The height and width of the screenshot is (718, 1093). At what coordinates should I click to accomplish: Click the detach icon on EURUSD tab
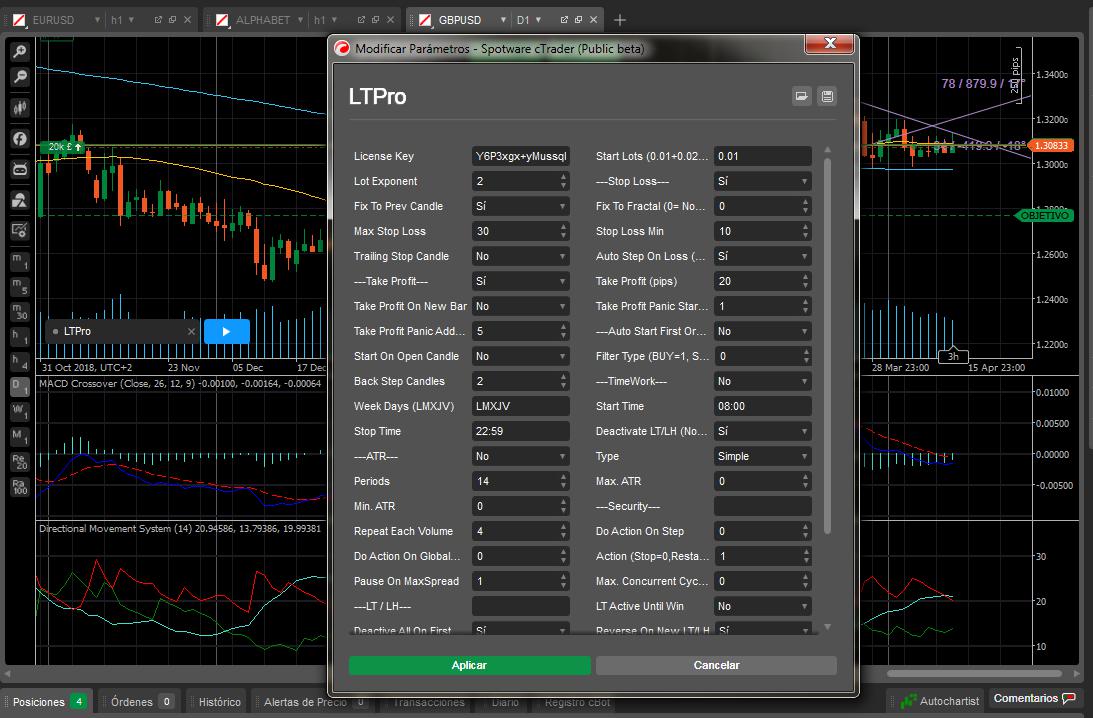pyautogui.click(x=158, y=20)
